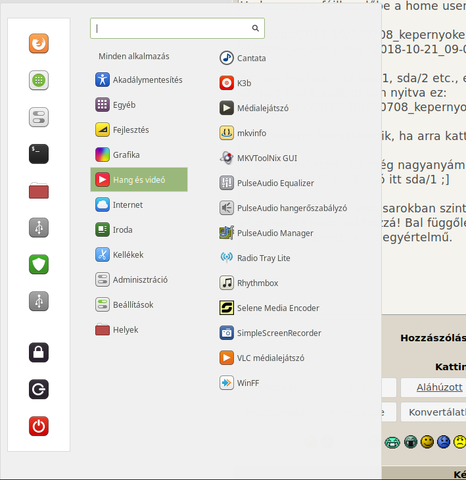
Task: Click the menu search input field
Action: click(177, 28)
